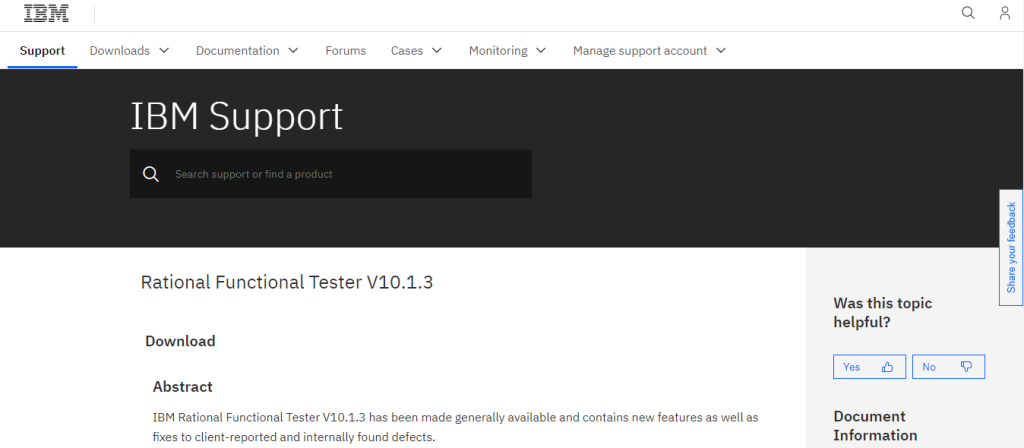Expand the Documentation menu chevron

coord(294,50)
